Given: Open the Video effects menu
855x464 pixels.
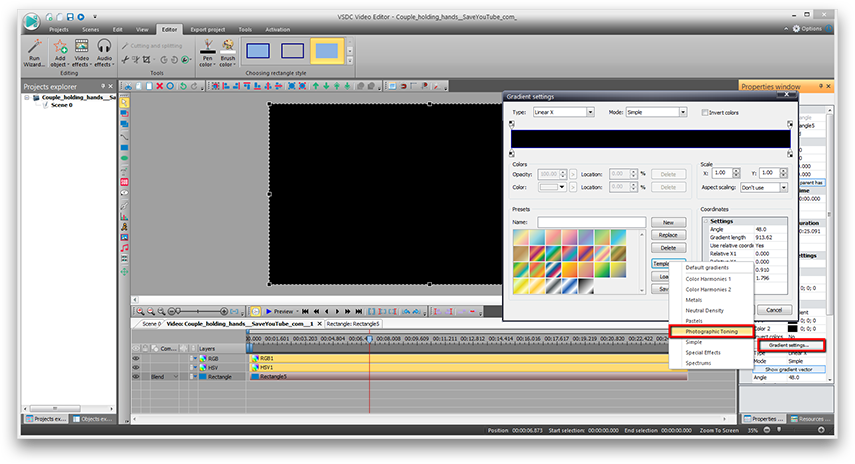Looking at the screenshot, I should tap(81, 53).
